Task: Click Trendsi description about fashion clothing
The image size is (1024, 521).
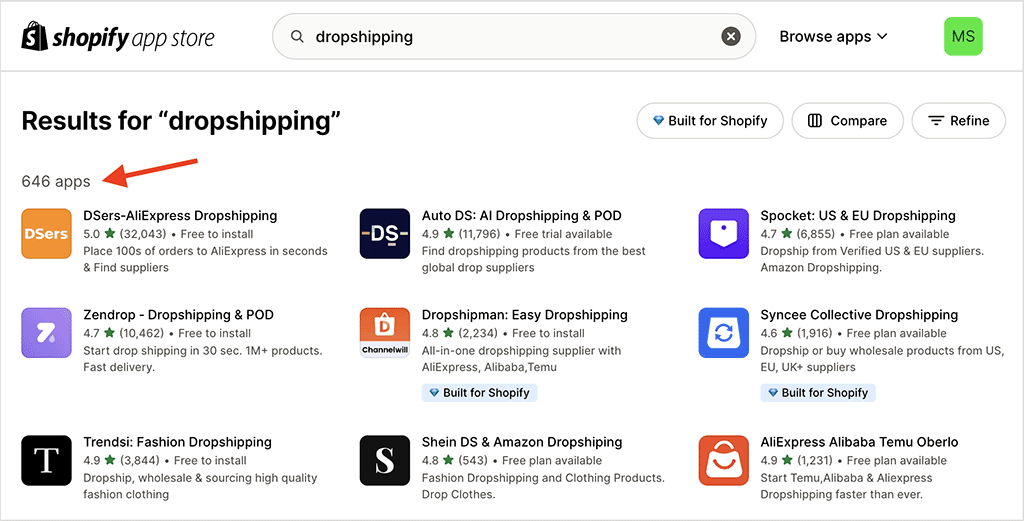Action: tap(200, 486)
